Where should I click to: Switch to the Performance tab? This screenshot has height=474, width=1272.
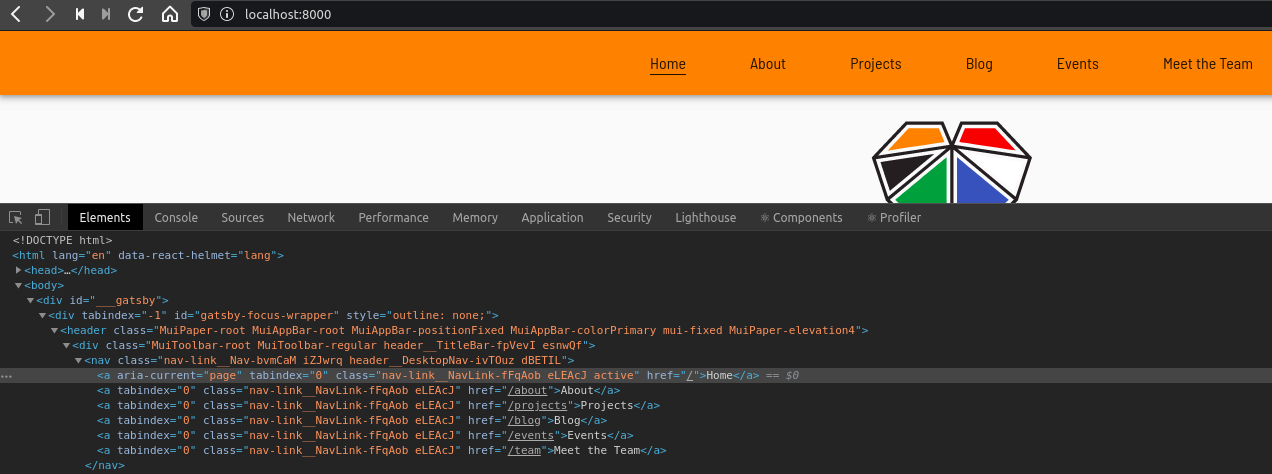[394, 217]
